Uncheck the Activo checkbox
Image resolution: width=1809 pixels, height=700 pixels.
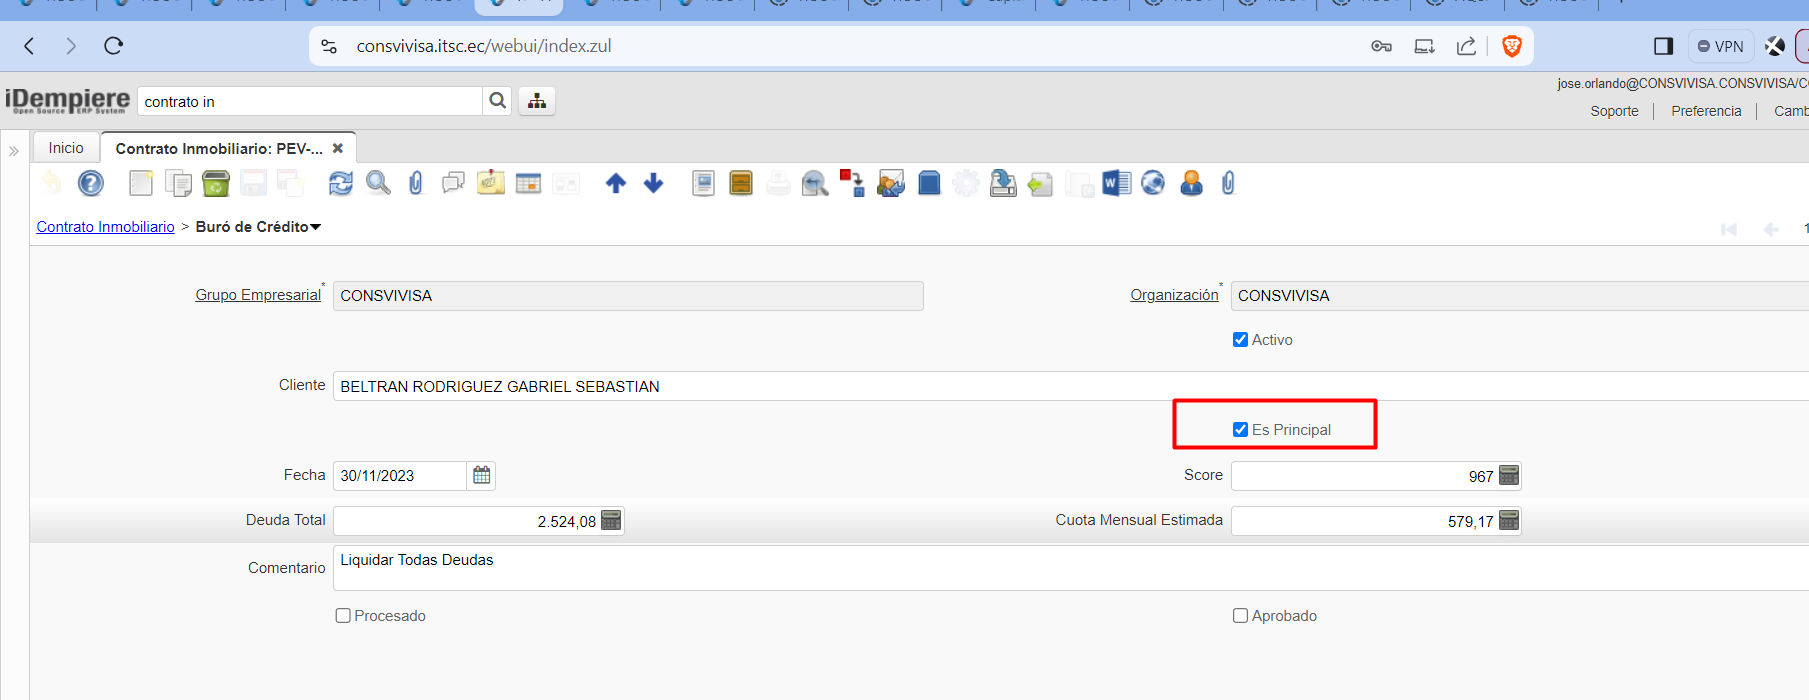[x=1240, y=340]
